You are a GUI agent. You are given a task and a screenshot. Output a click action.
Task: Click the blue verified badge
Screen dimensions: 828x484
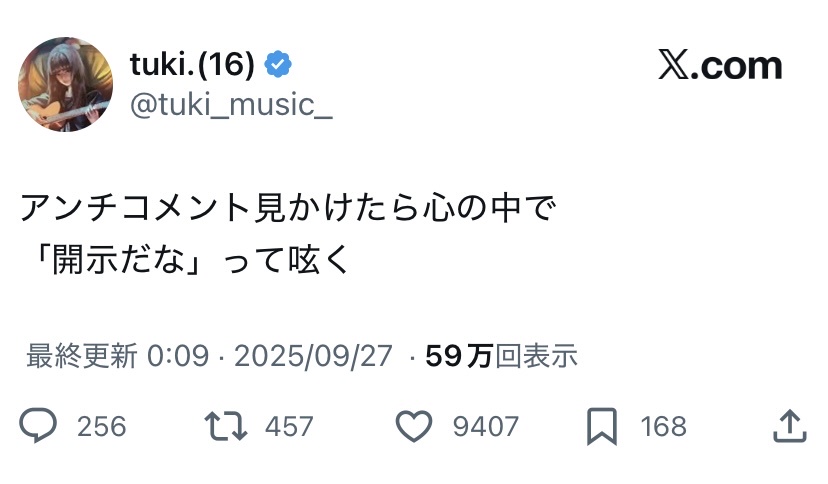coord(278,65)
